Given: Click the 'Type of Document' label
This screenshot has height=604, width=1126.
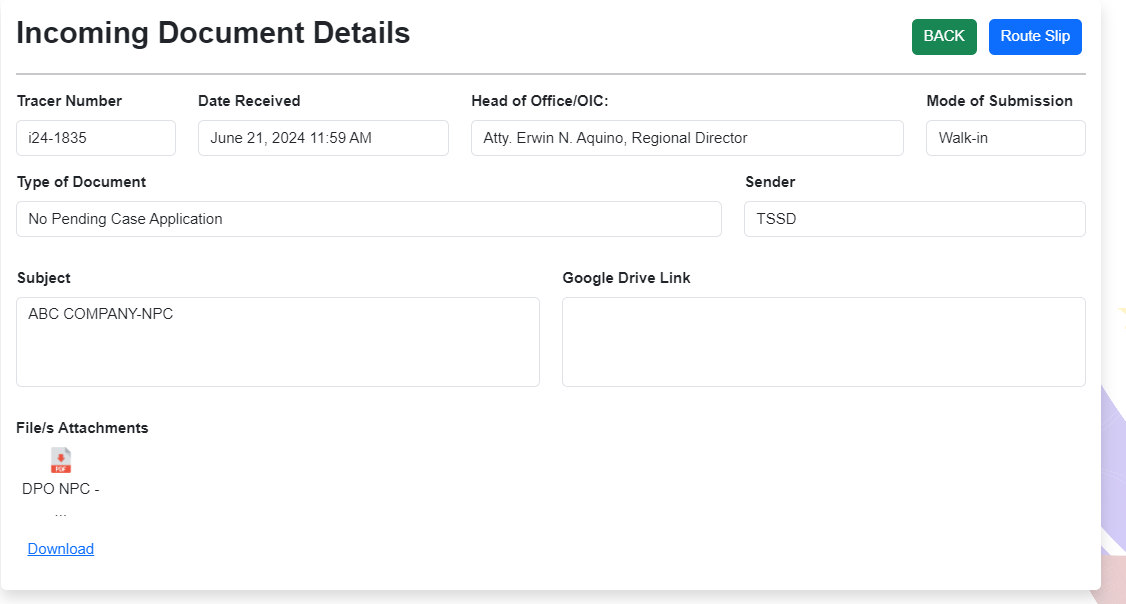Looking at the screenshot, I should [81, 182].
